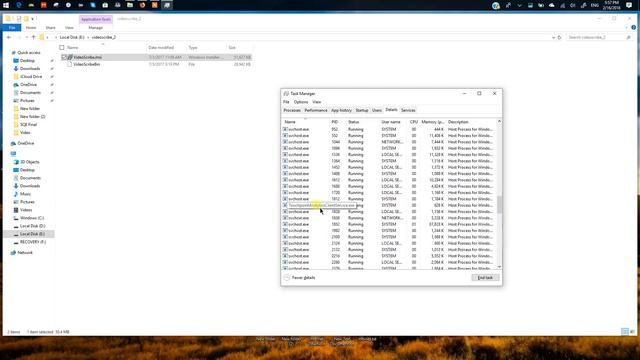Switch Explorer to large icons view
The image size is (640, 360).
[x=632, y=332]
